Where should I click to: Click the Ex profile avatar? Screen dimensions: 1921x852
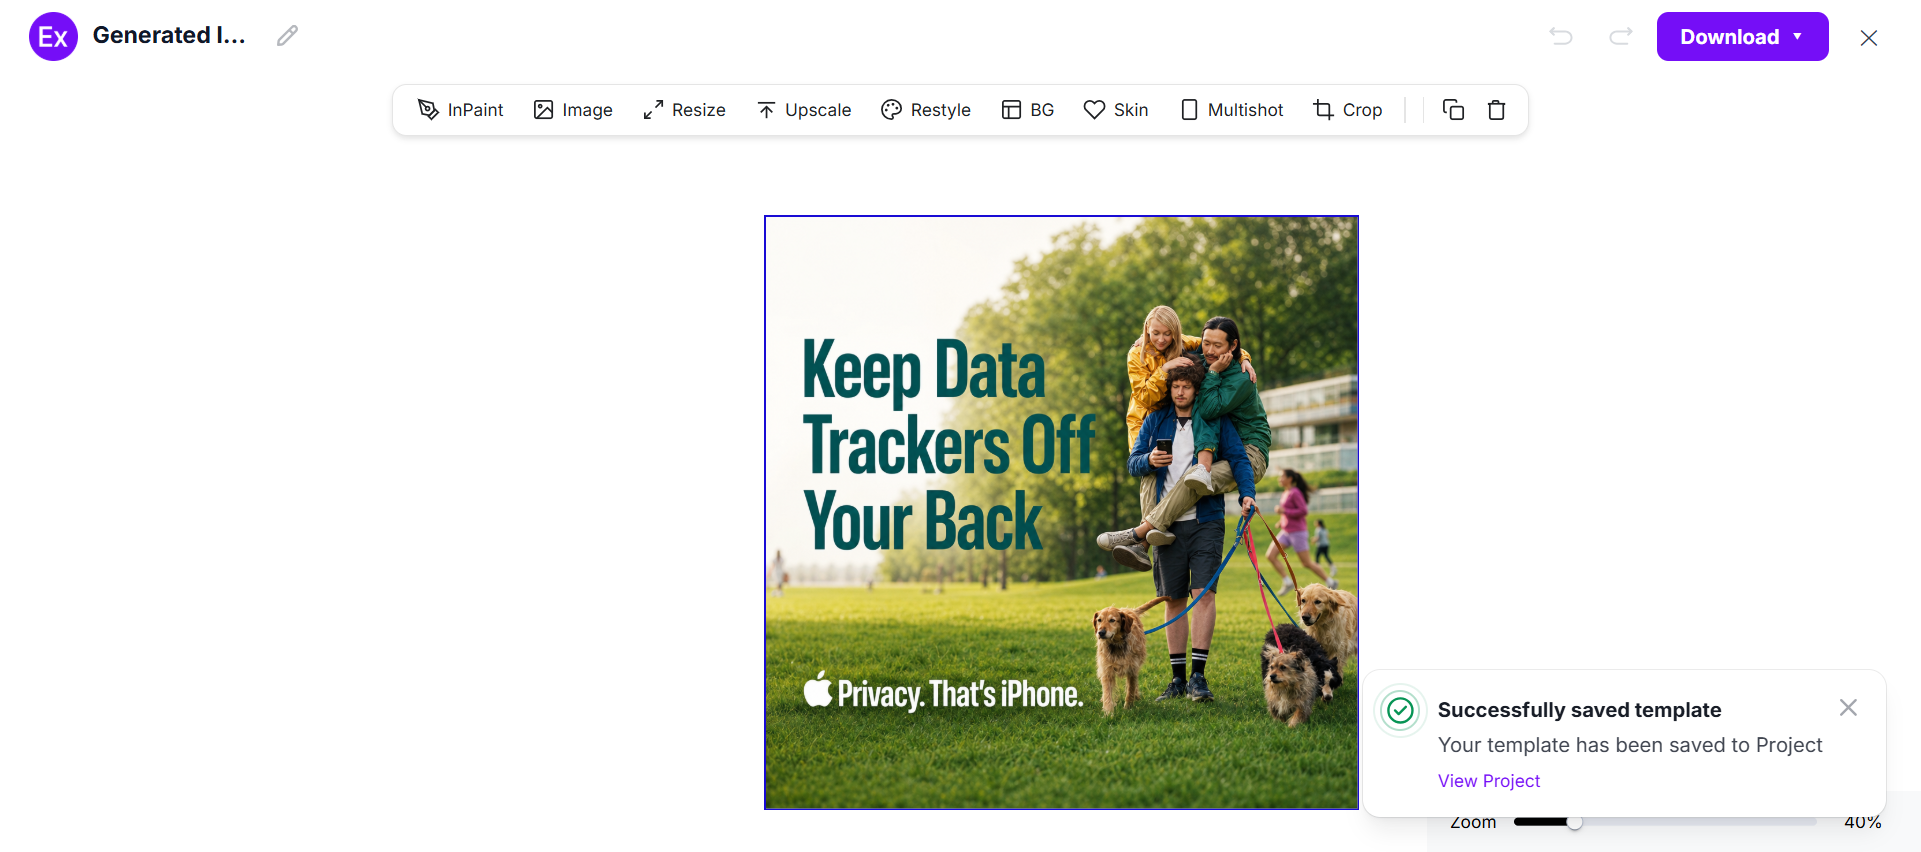pyautogui.click(x=53, y=37)
